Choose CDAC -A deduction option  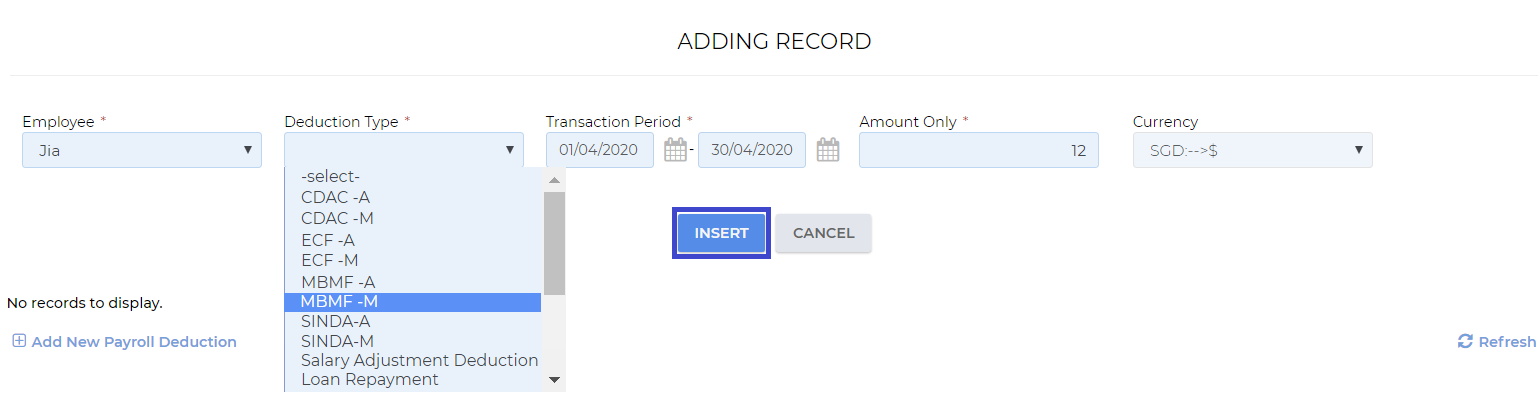[x=413, y=198]
